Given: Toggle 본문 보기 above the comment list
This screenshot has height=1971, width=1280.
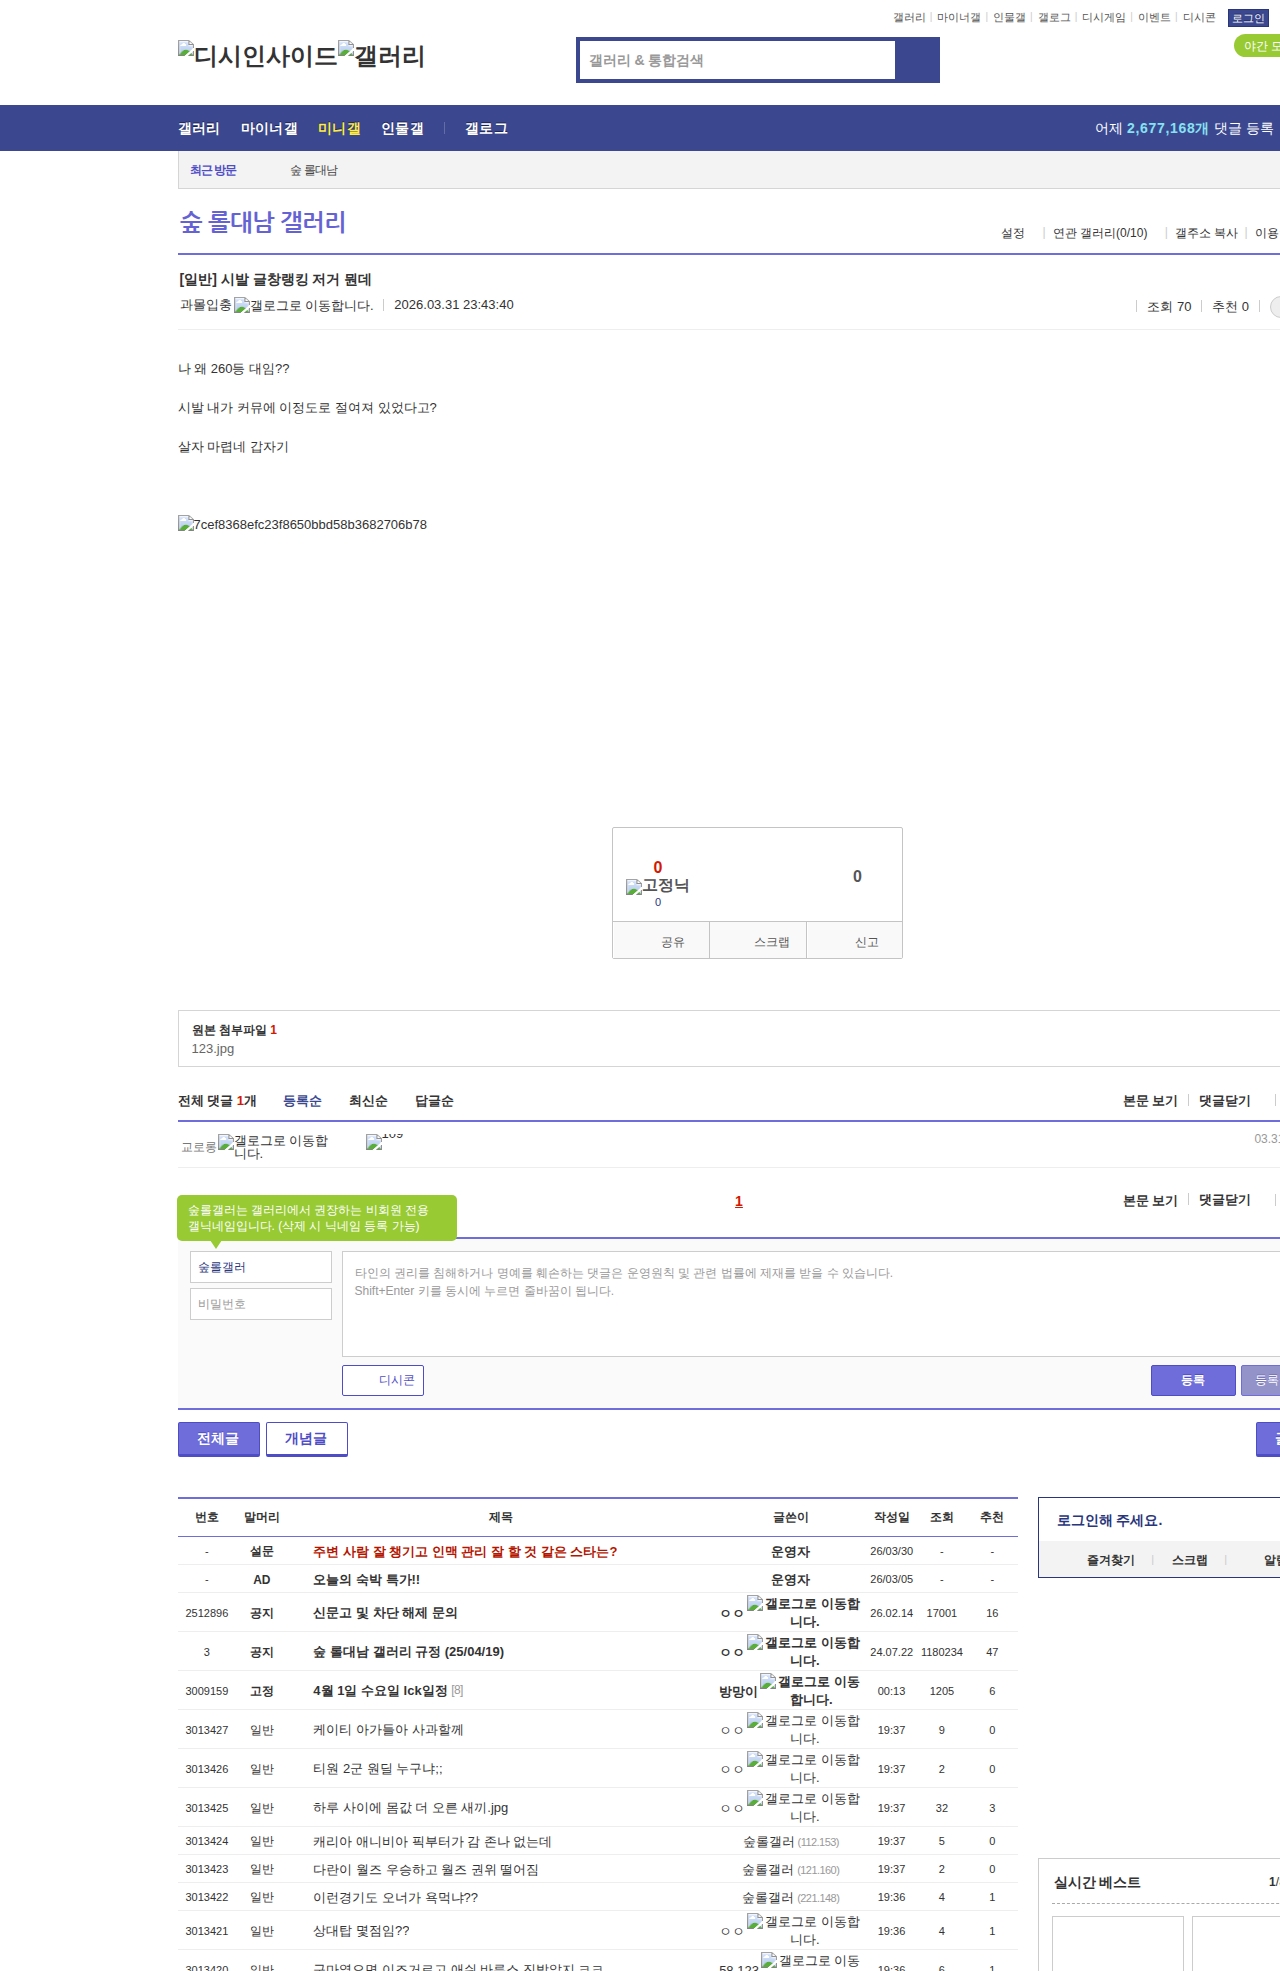Looking at the screenshot, I should 1150,1101.
